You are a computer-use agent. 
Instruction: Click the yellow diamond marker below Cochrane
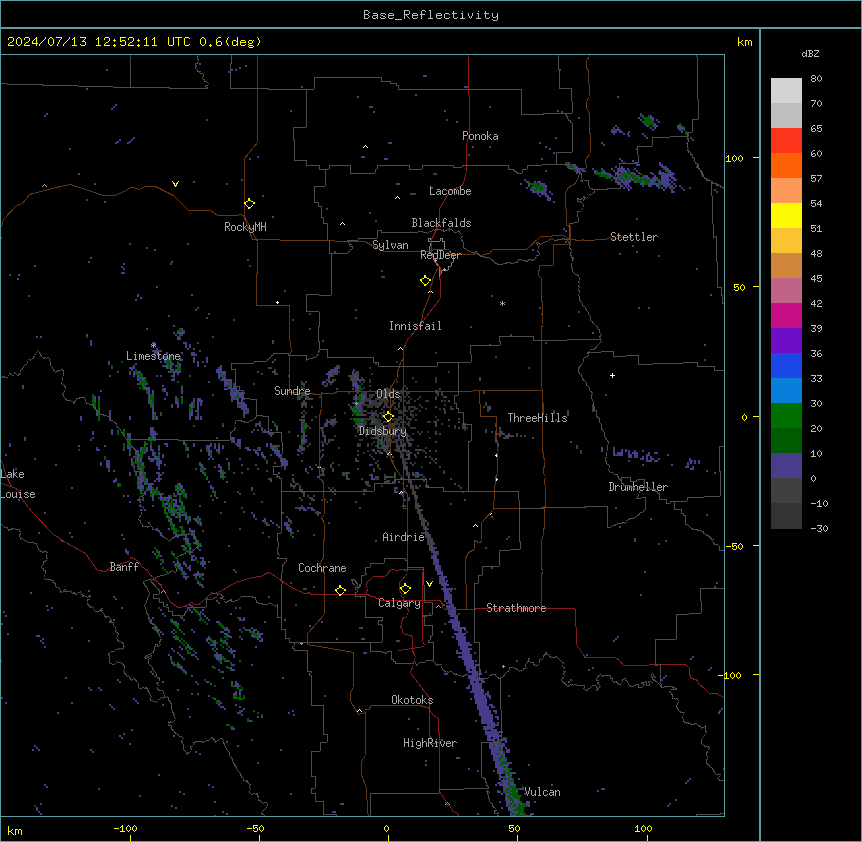pyautogui.click(x=340, y=590)
